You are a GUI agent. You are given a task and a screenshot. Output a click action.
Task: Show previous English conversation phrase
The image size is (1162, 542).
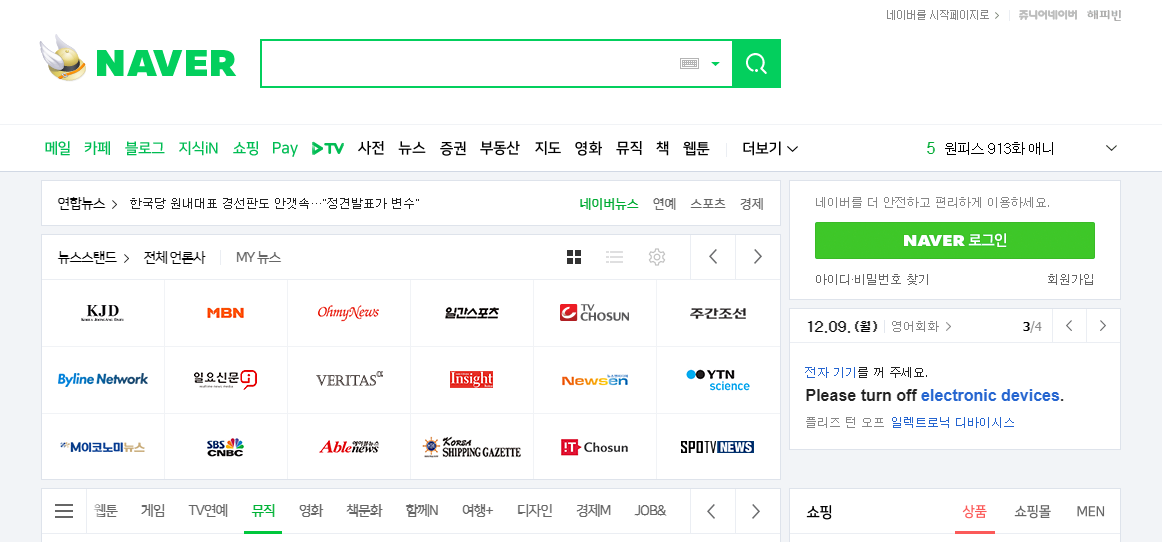tap(1069, 325)
